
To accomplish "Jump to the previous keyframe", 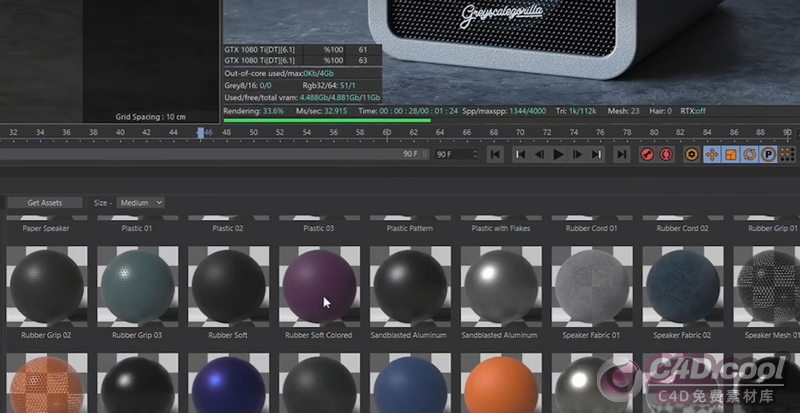I will 520,154.
